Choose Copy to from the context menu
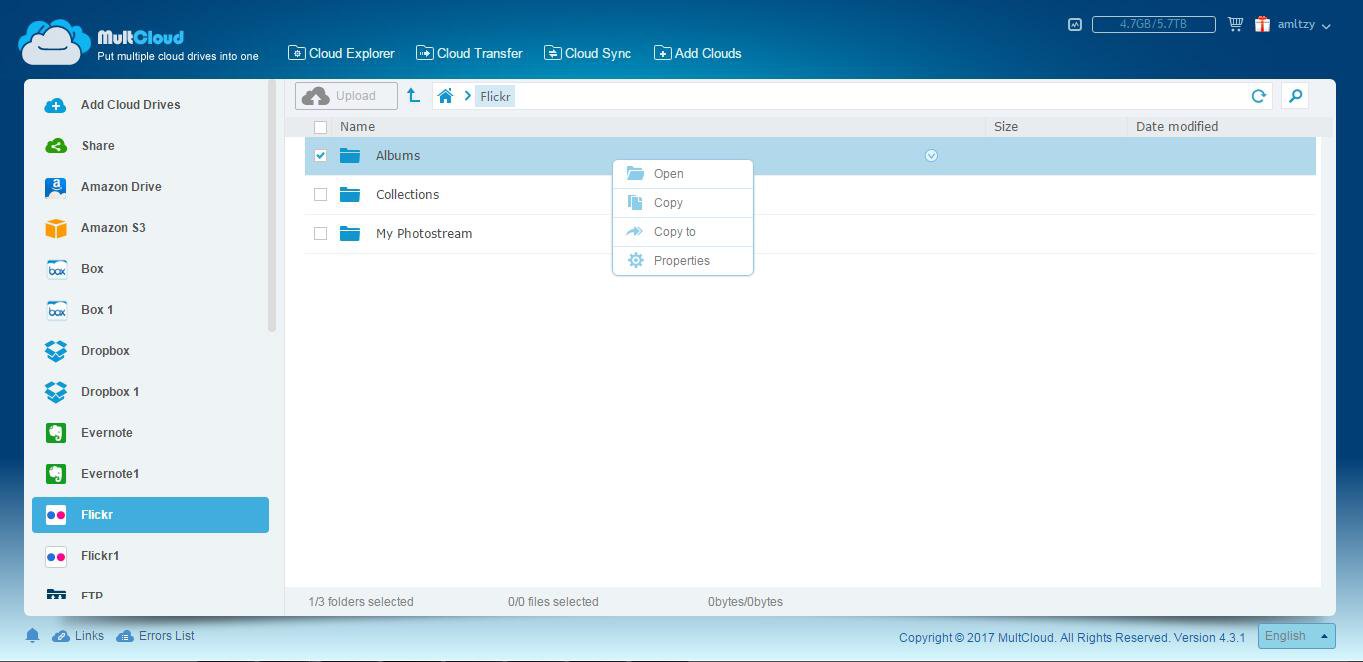Screen dimensions: 1363x662 coord(683,232)
